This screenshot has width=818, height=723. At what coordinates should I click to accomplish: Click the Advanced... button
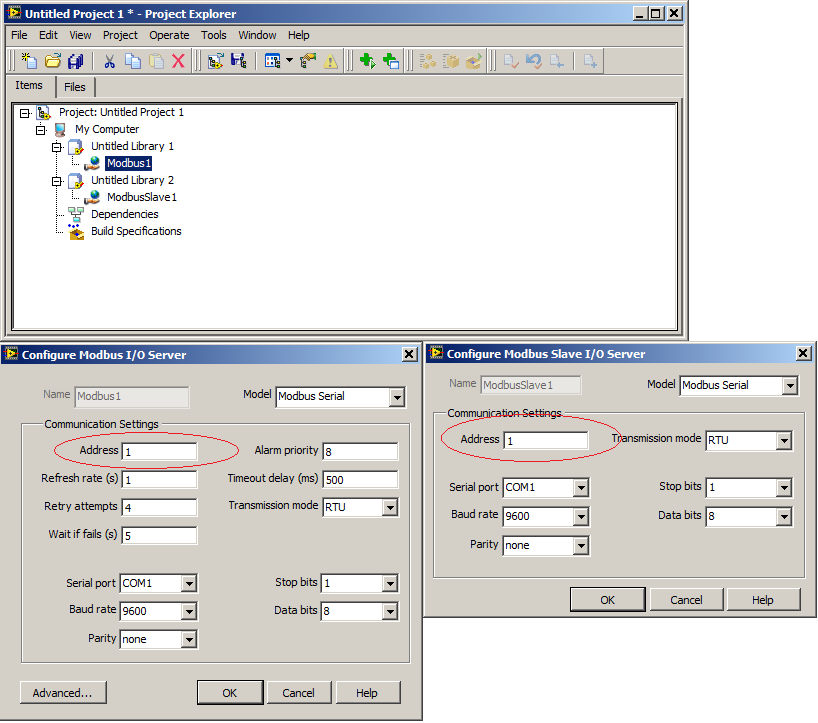point(63,693)
